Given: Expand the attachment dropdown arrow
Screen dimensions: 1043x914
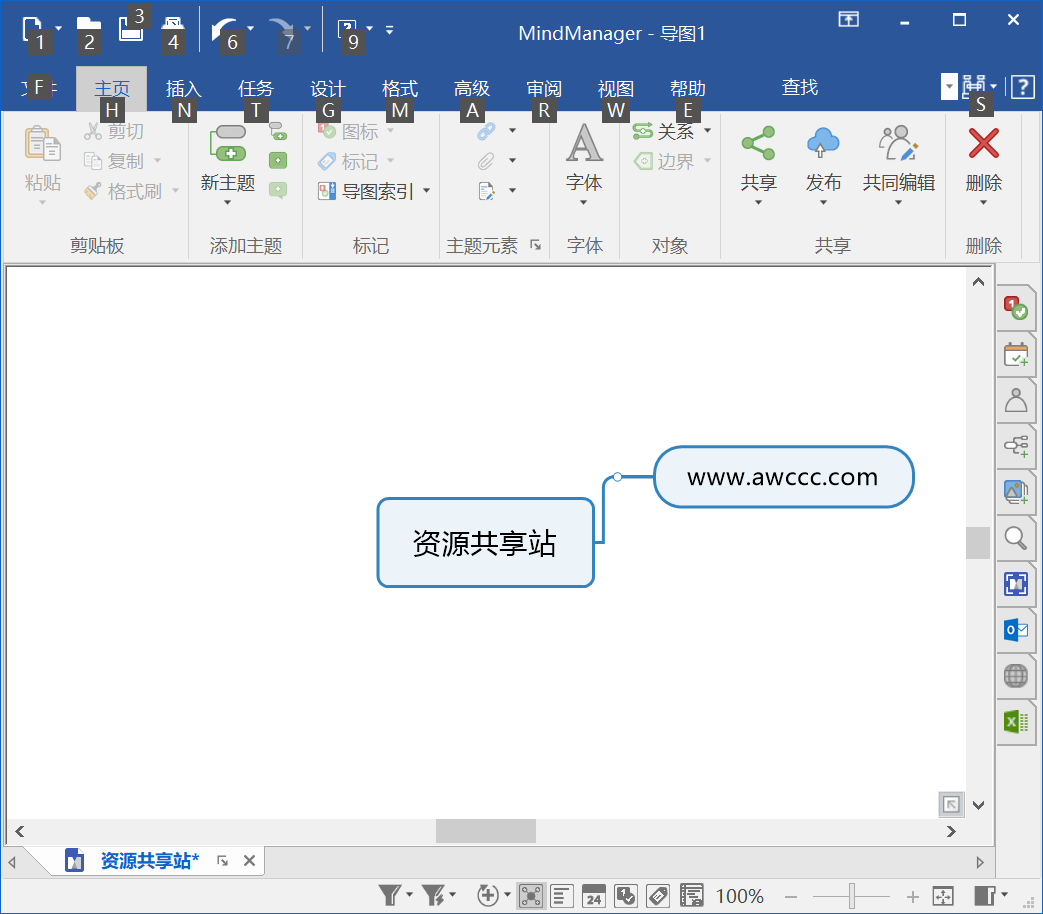Looking at the screenshot, I should pyautogui.click(x=512, y=161).
